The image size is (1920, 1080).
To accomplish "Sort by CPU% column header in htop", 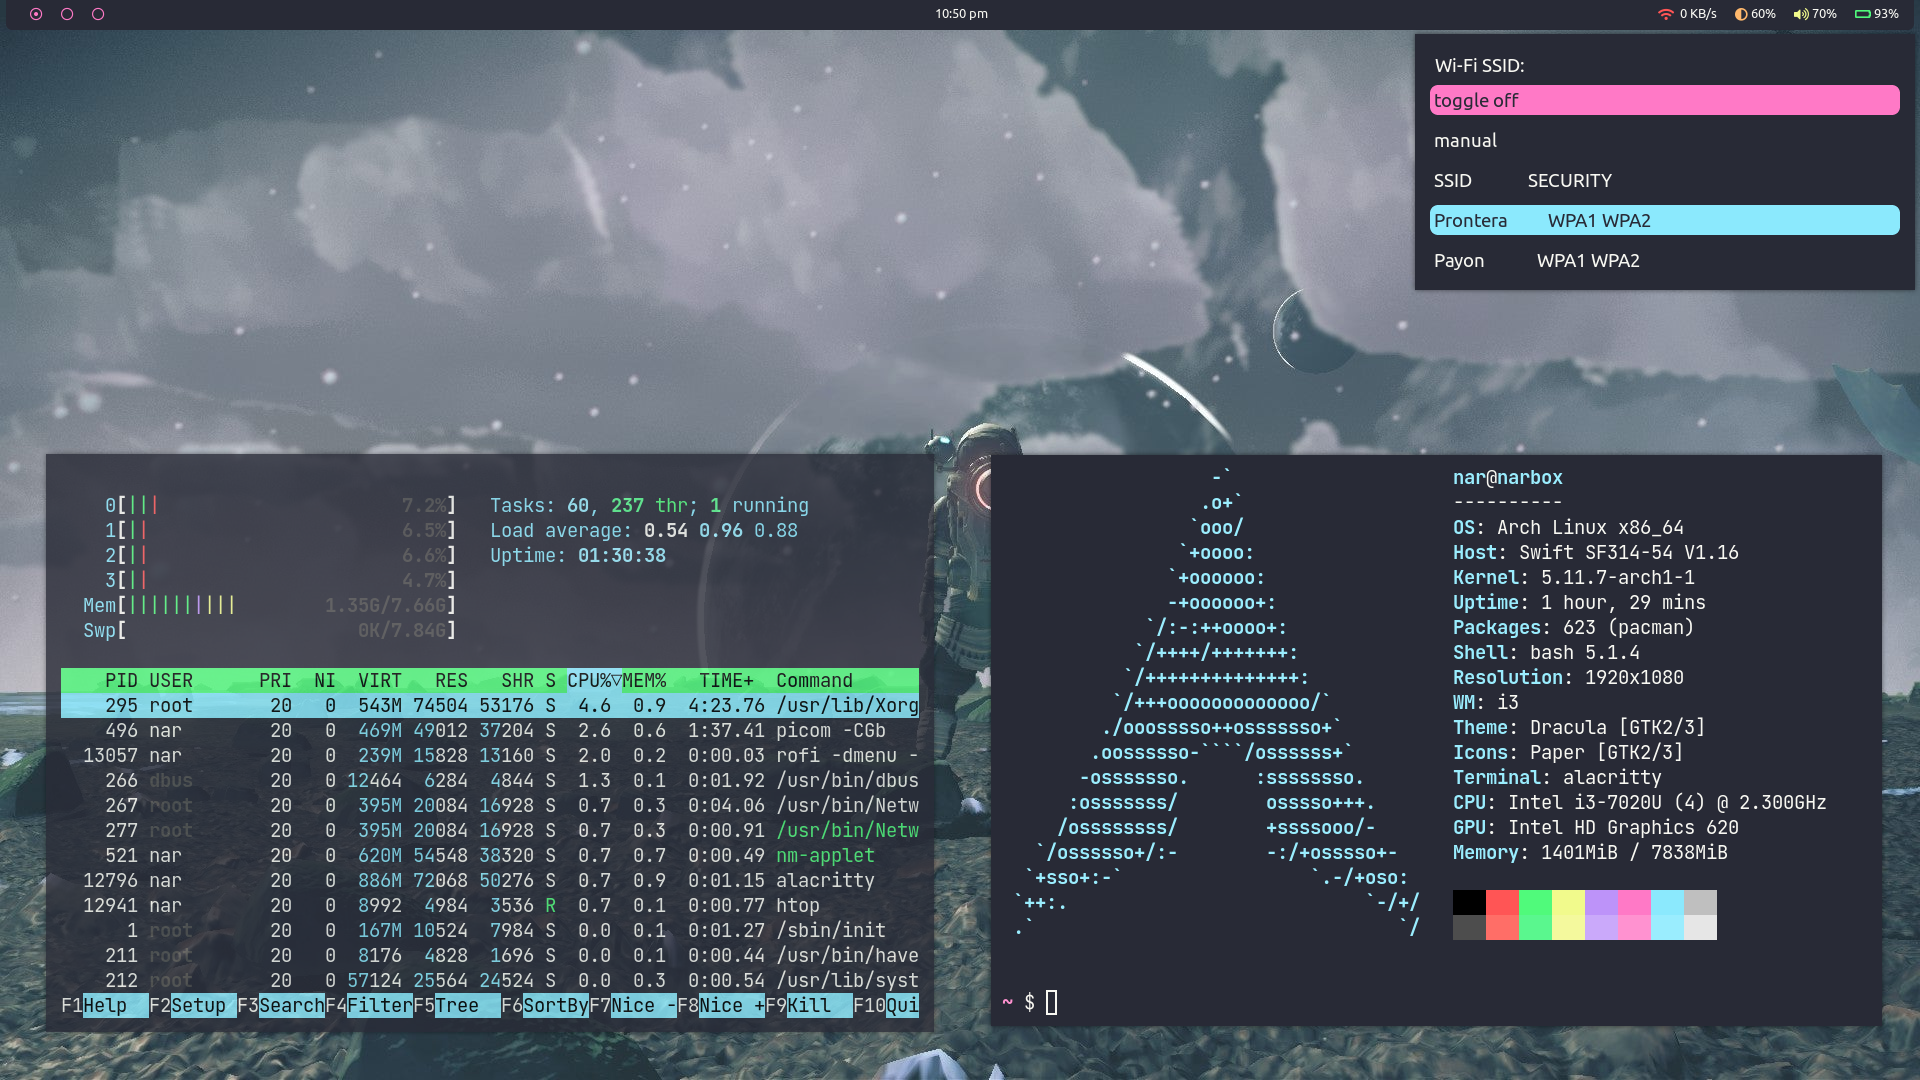I will (x=592, y=681).
